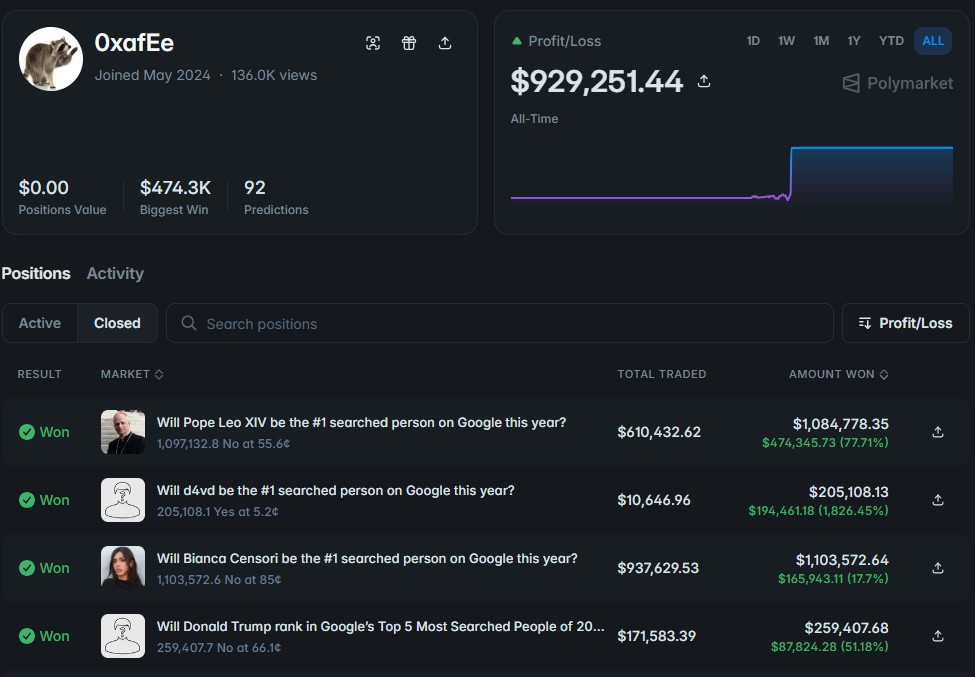The width and height of the screenshot is (975, 677).
Task: Share the Pope Leo XIV position
Action: (938, 432)
